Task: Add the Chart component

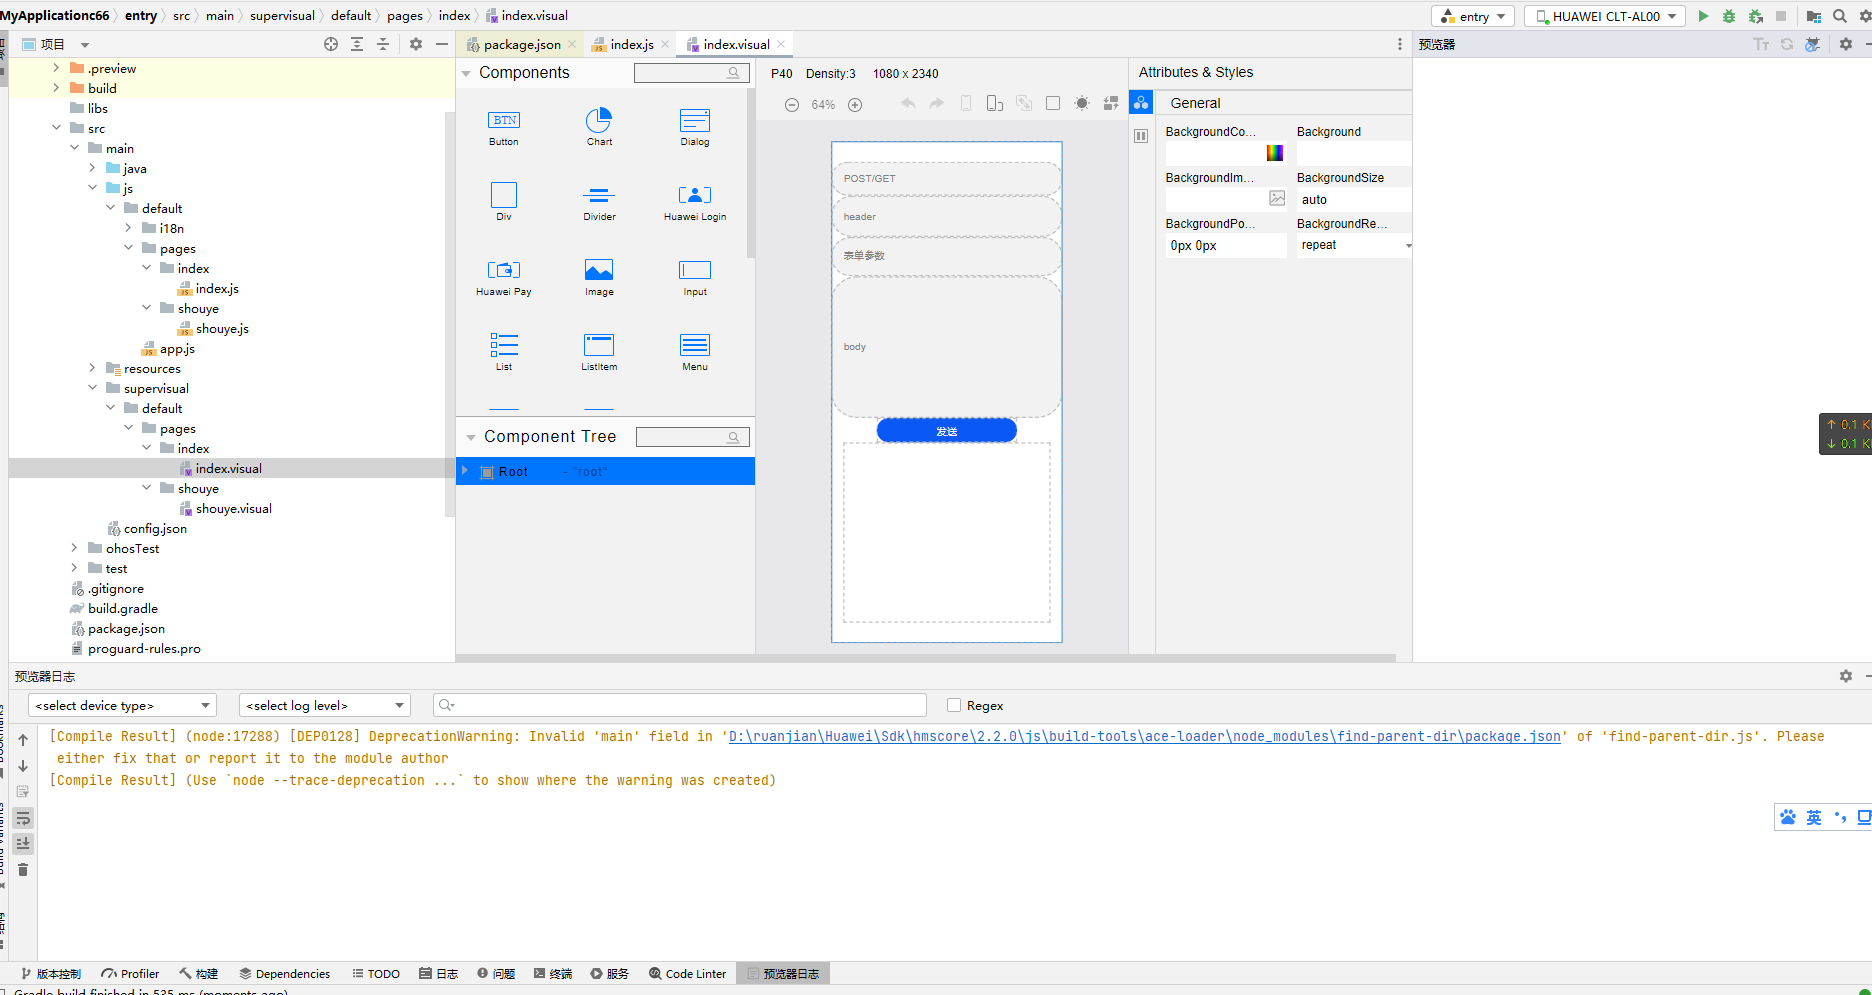Action: 599,127
